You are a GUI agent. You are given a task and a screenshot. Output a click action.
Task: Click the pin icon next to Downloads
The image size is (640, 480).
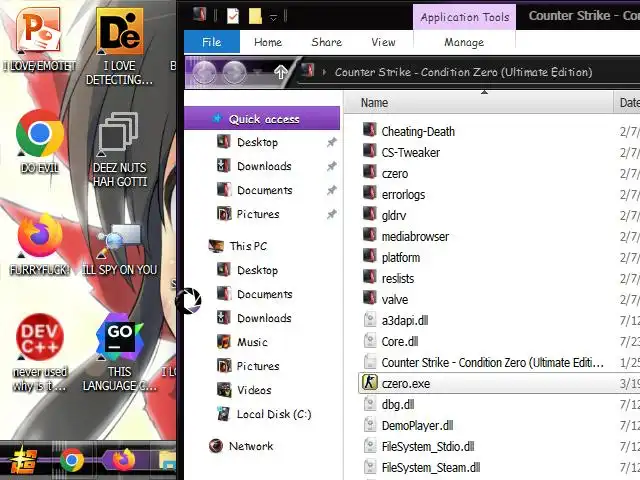click(332, 166)
